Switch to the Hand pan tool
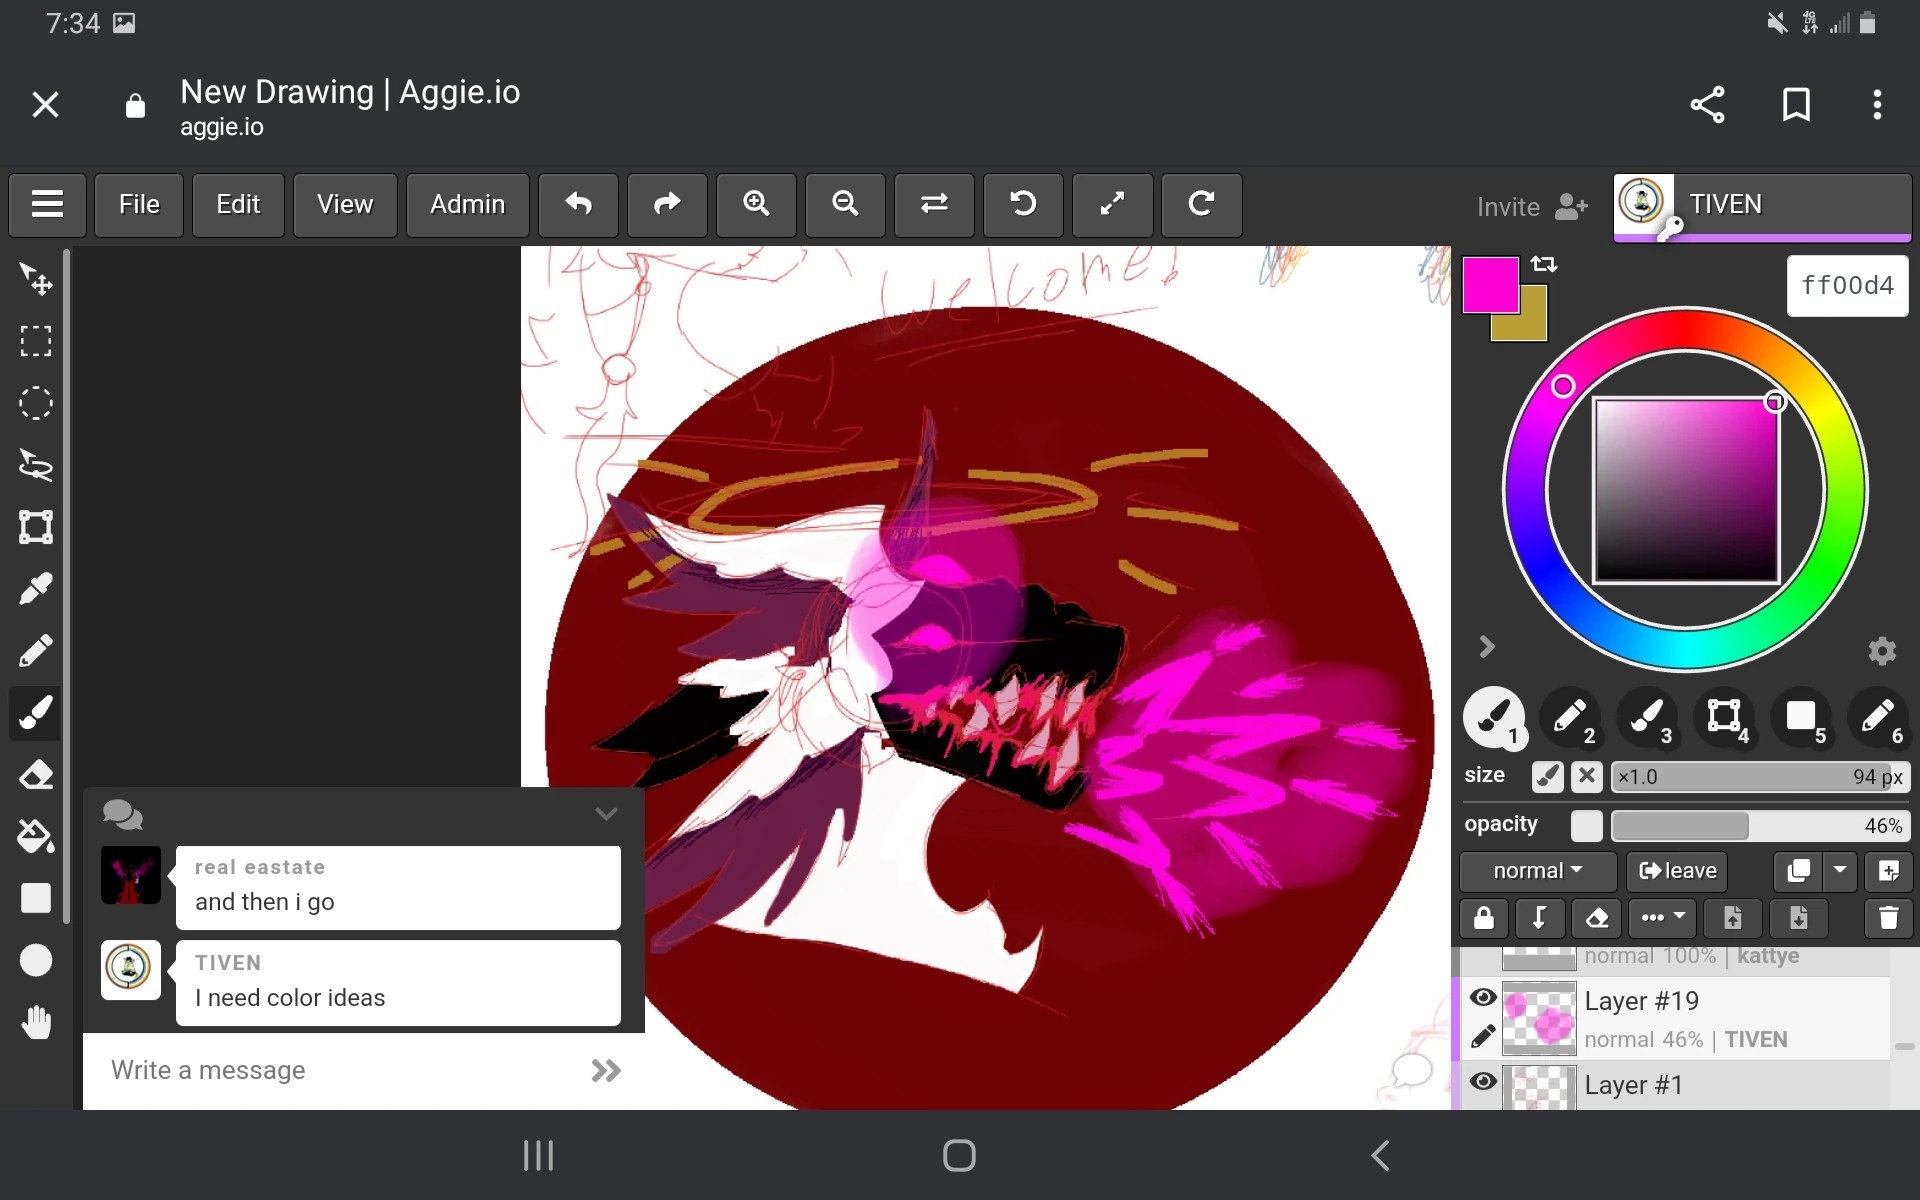 pyautogui.click(x=36, y=1021)
